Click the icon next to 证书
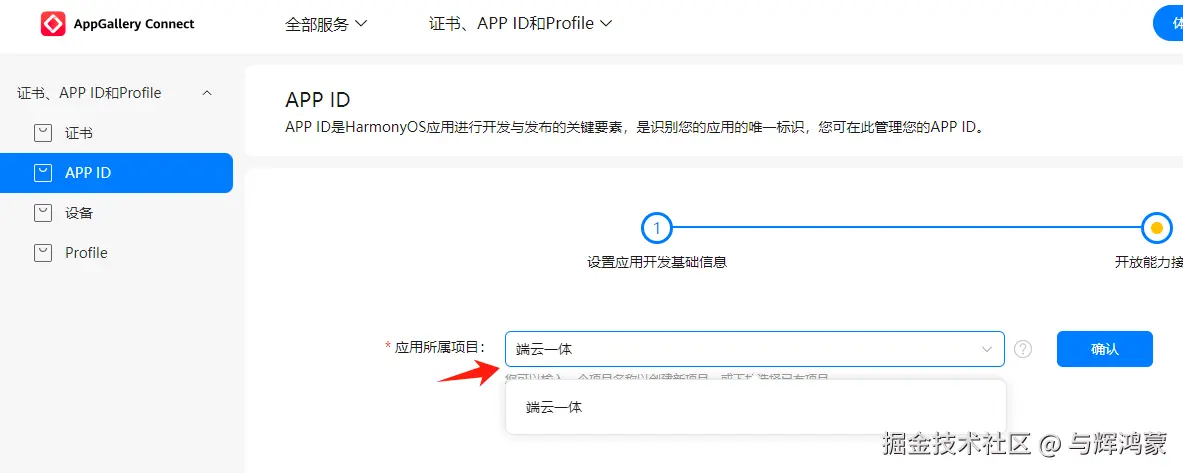The image size is (1183, 473). 43,134
